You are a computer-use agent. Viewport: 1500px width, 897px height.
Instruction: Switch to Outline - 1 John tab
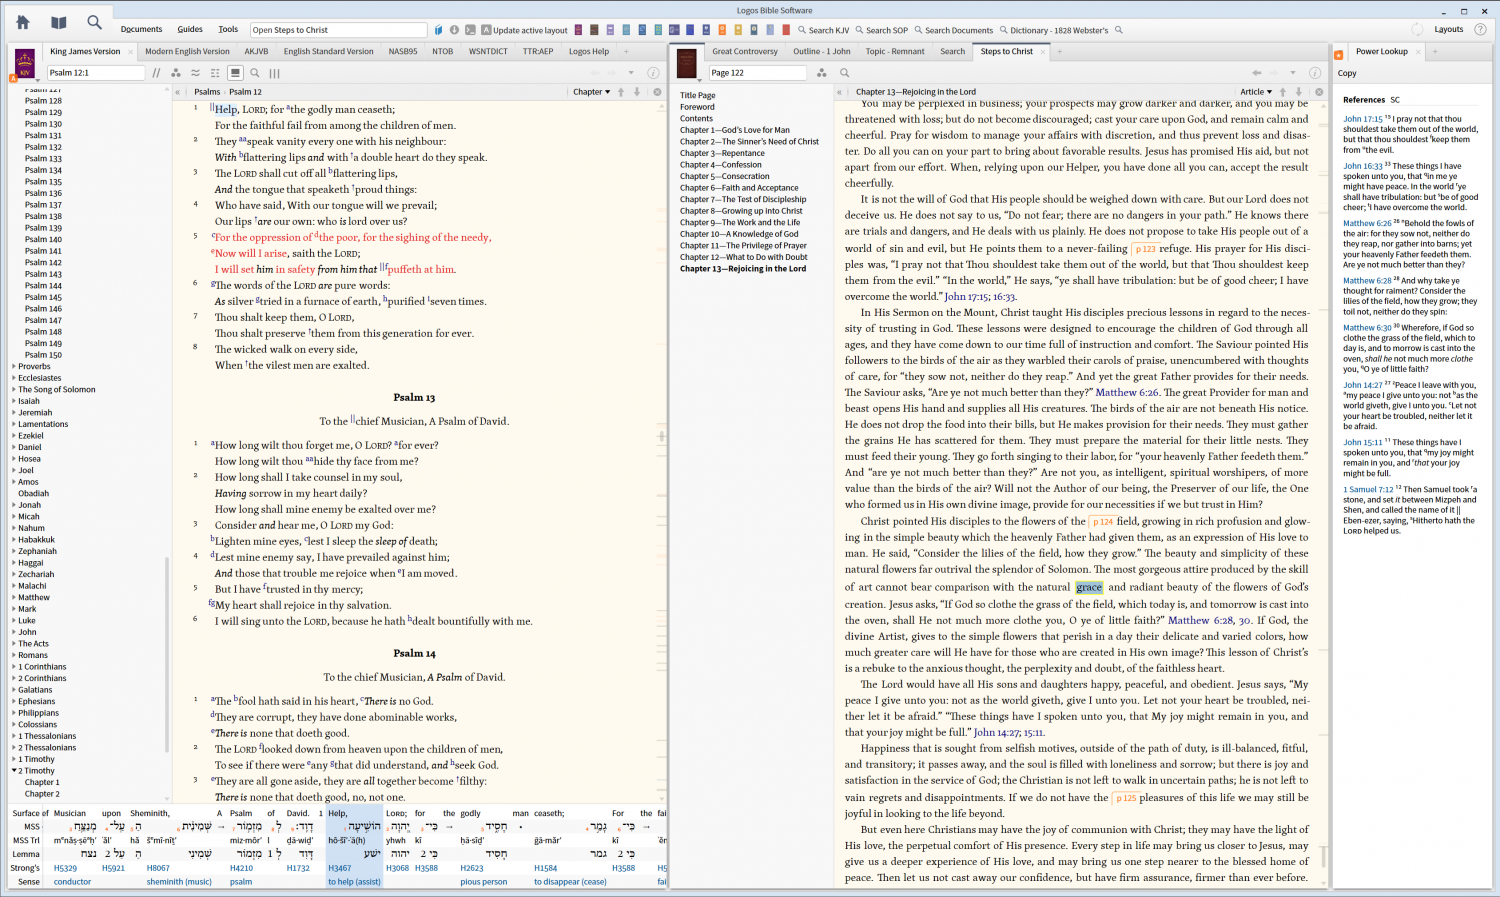[821, 51]
